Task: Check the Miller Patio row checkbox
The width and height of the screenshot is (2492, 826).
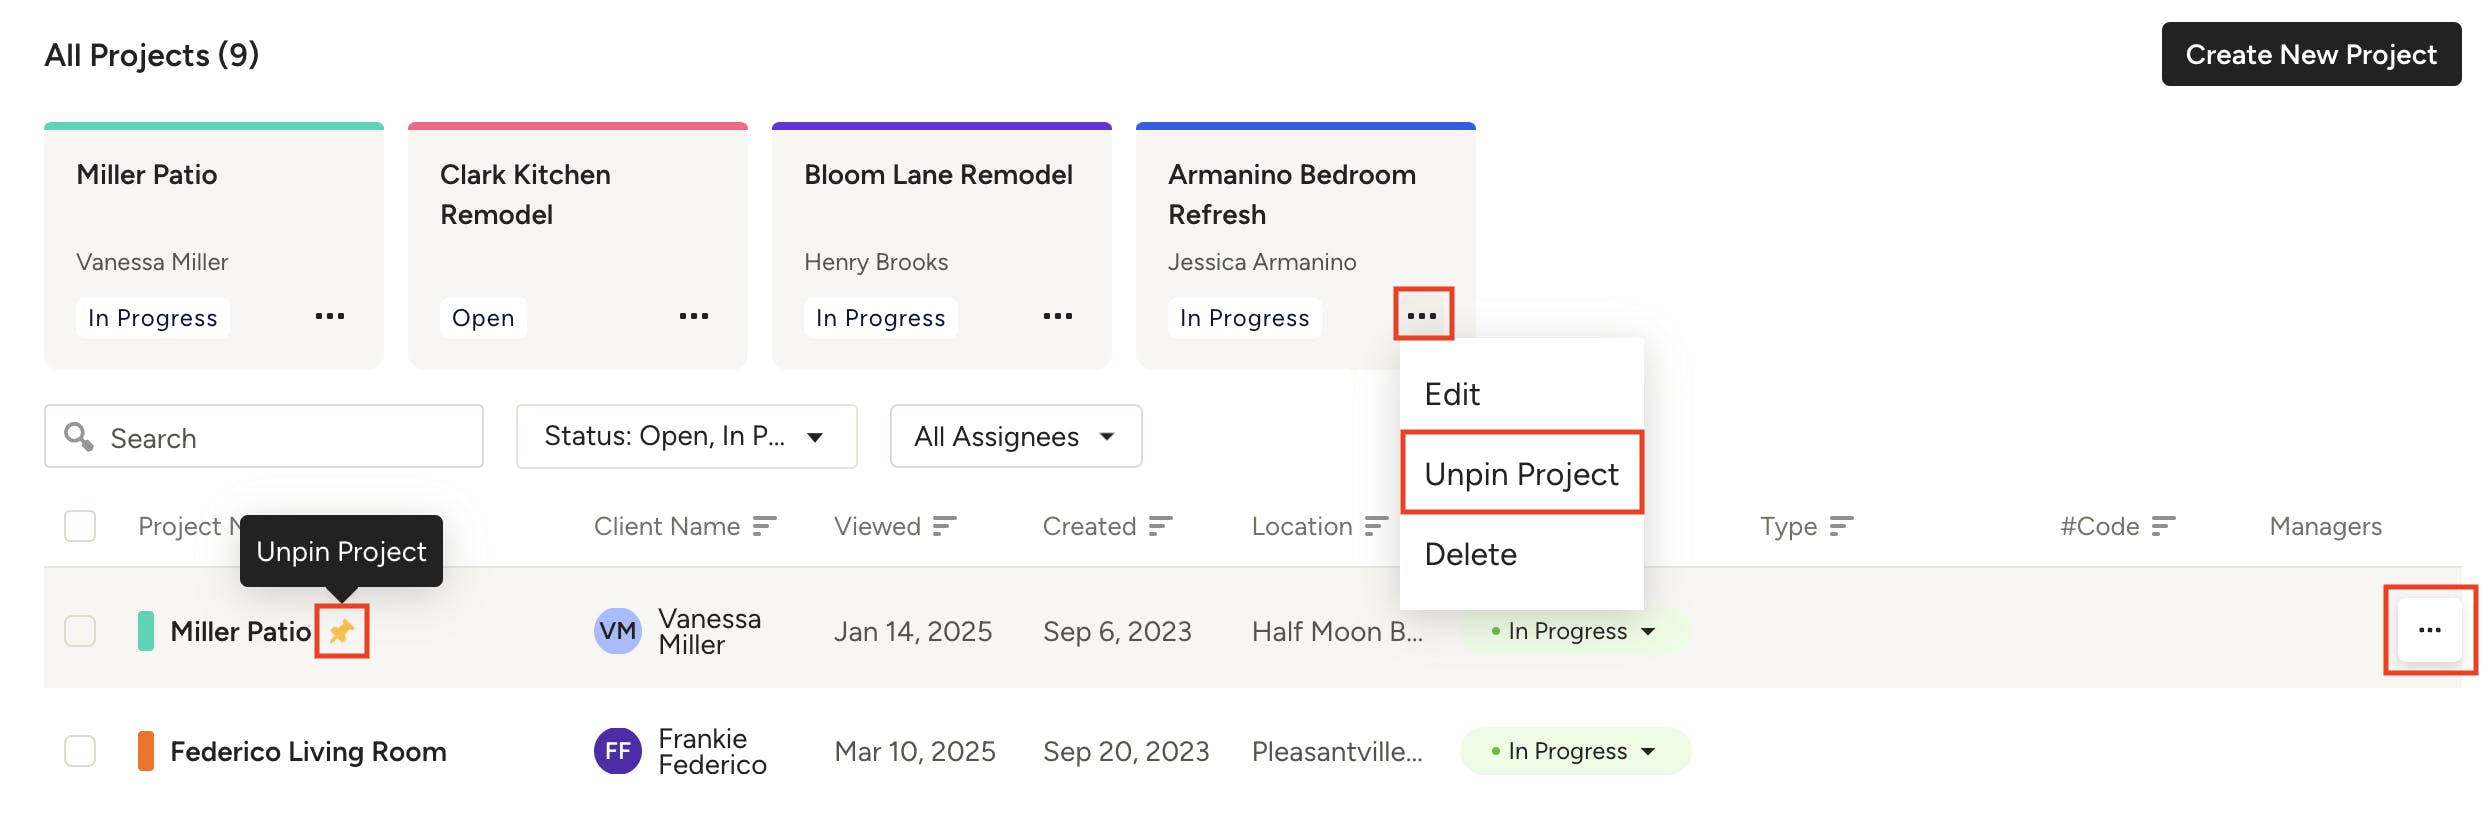Action: tap(80, 631)
